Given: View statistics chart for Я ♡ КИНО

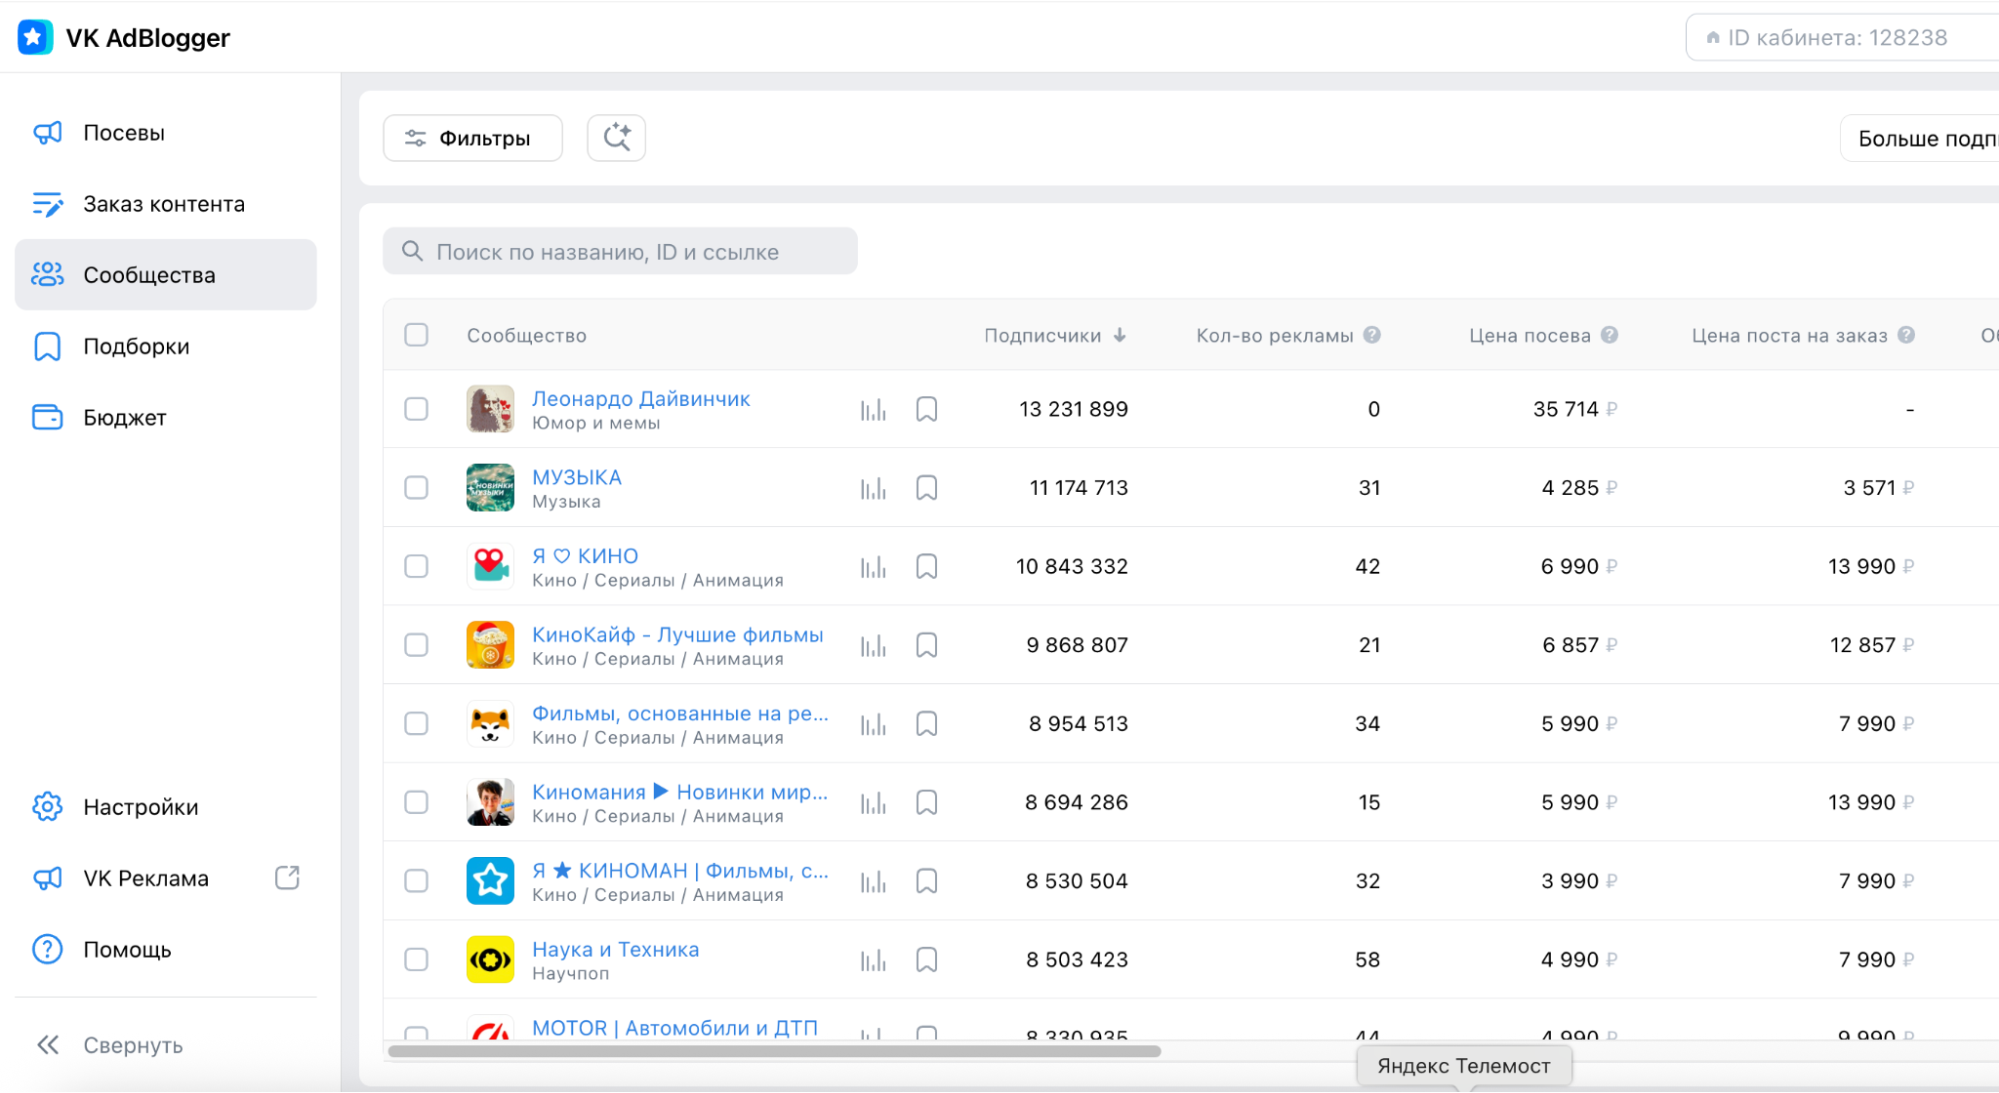Looking at the screenshot, I should tap(873, 567).
